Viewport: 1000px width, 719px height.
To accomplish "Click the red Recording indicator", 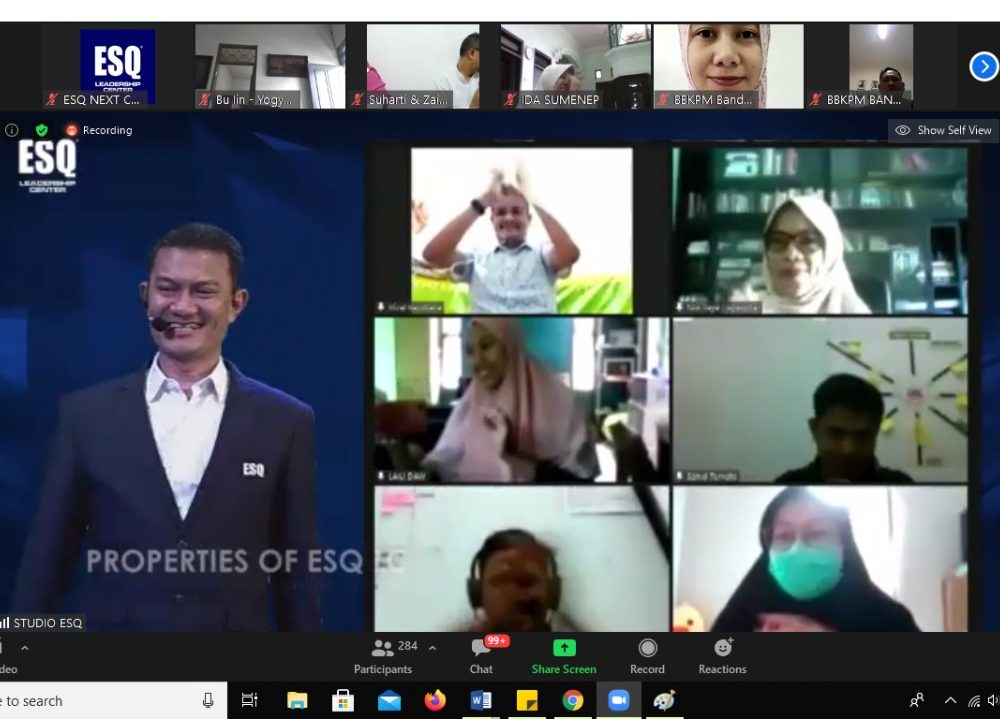I will (x=99, y=130).
